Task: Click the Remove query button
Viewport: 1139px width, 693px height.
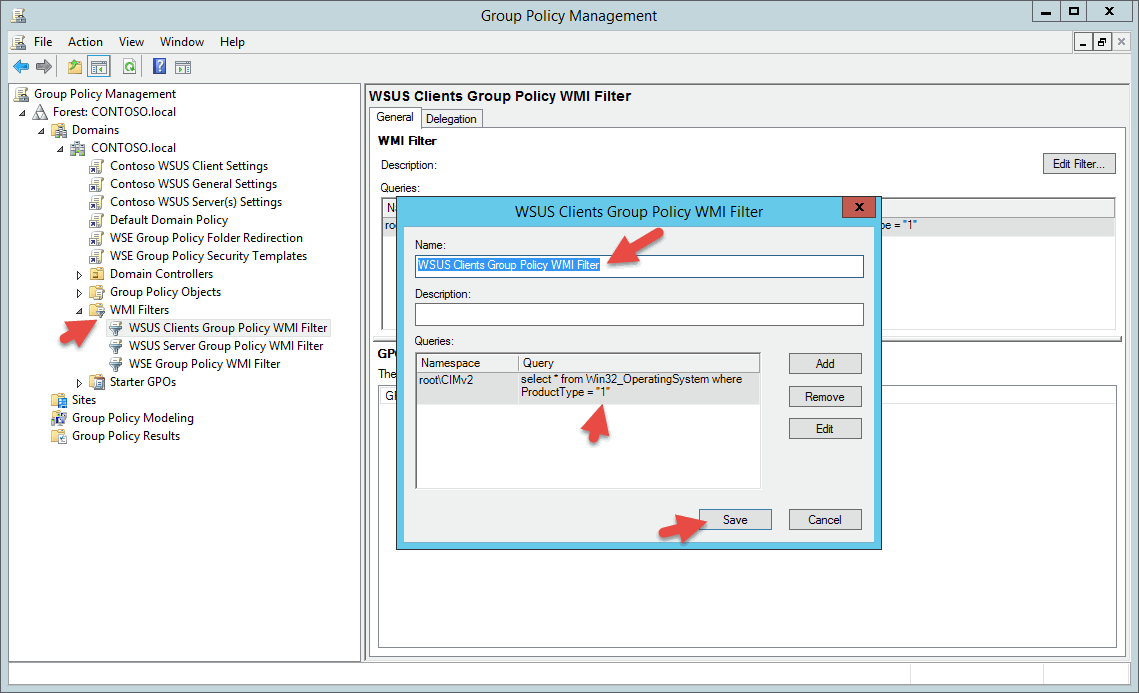Action: tap(825, 397)
